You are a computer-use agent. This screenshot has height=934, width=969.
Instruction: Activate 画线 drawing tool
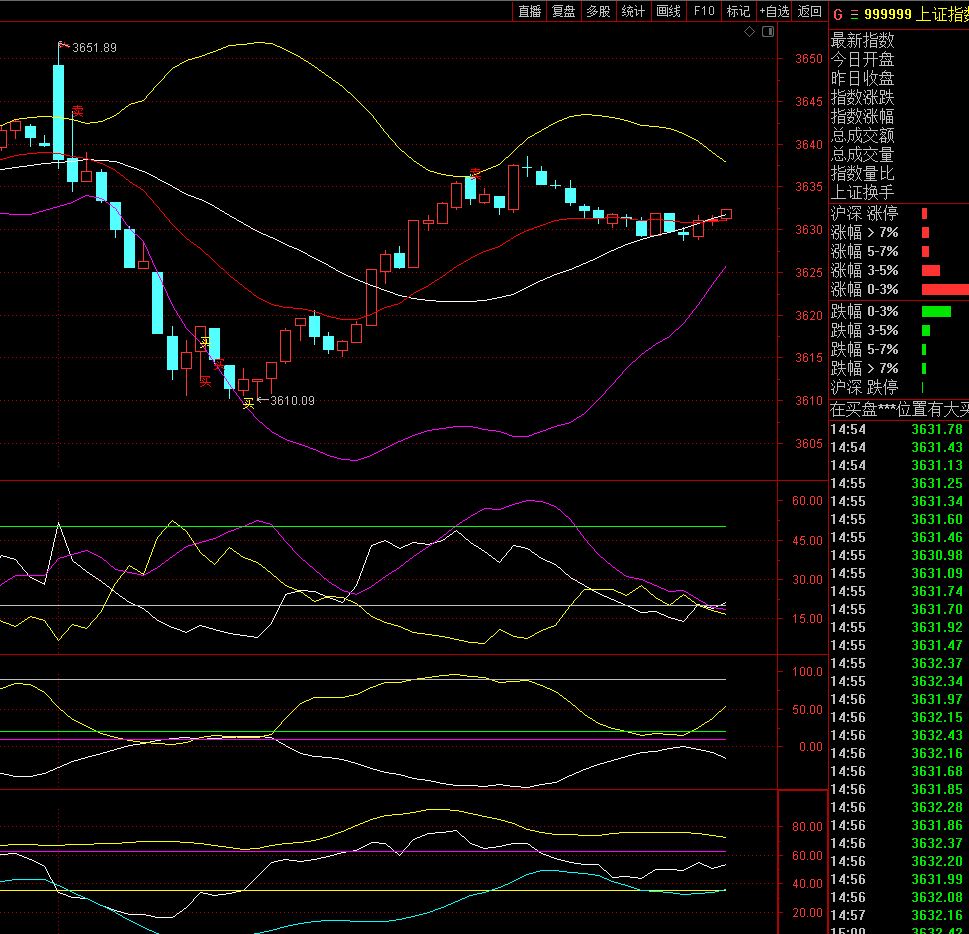(669, 11)
